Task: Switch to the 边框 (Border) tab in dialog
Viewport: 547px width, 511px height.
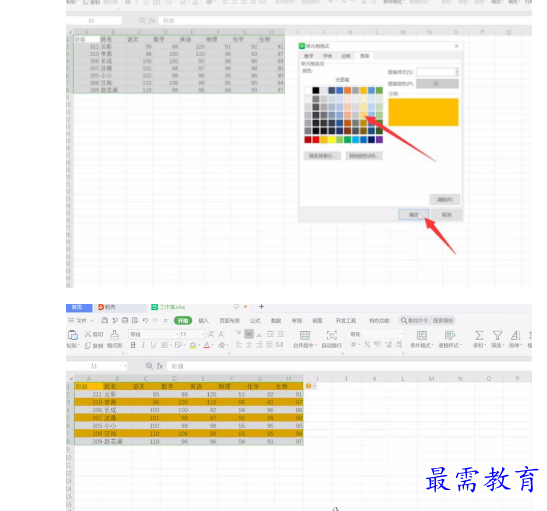Action: point(346,56)
